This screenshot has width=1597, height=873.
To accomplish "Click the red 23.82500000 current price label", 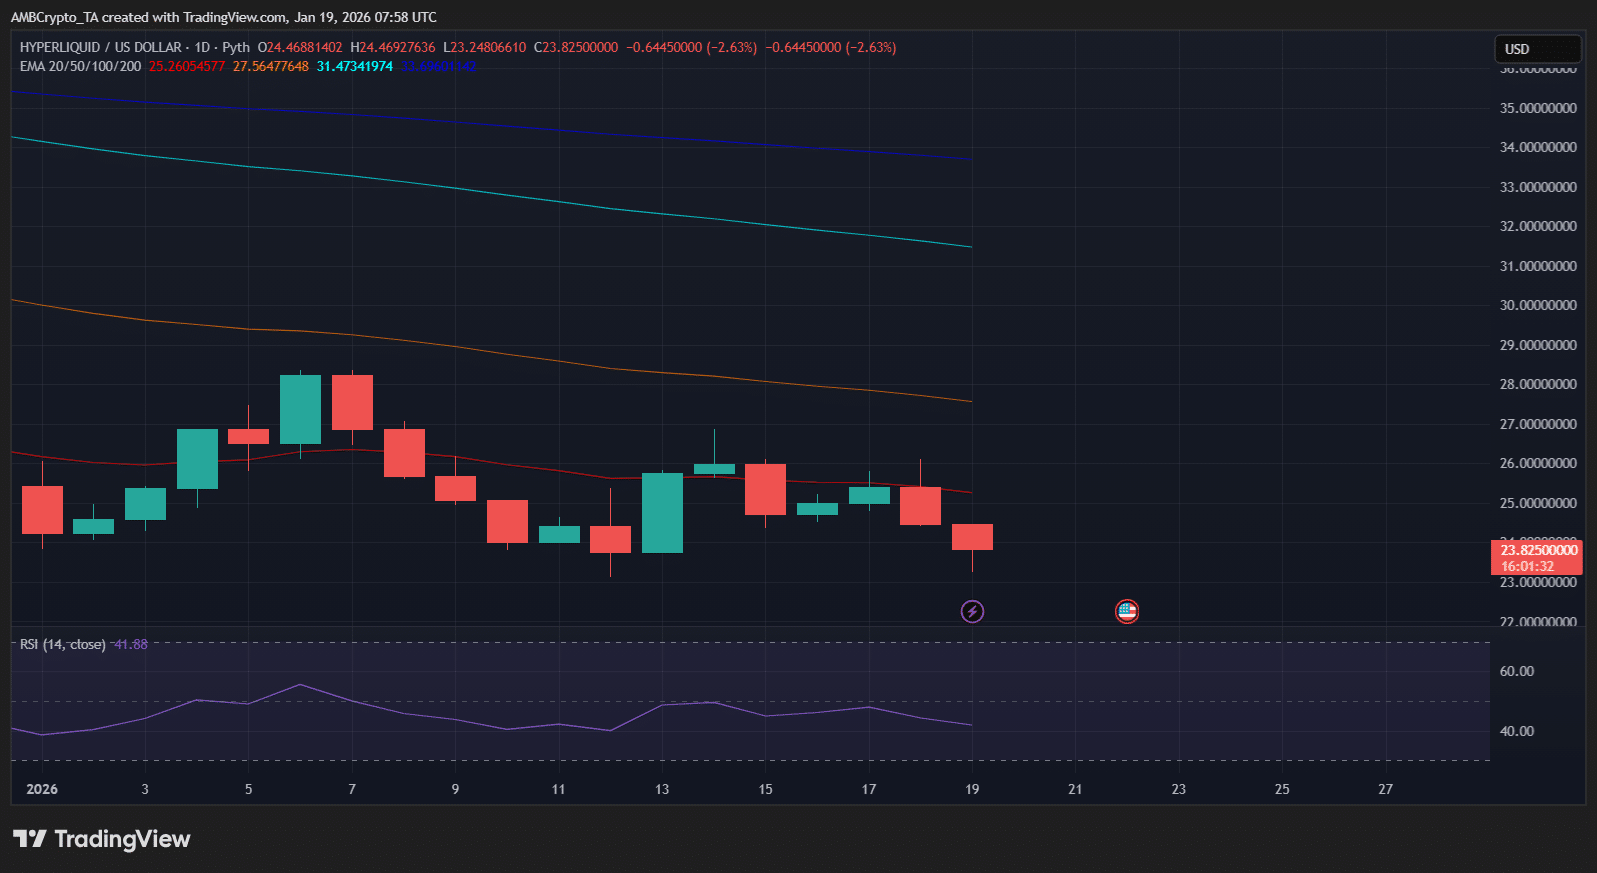I will coord(1537,550).
